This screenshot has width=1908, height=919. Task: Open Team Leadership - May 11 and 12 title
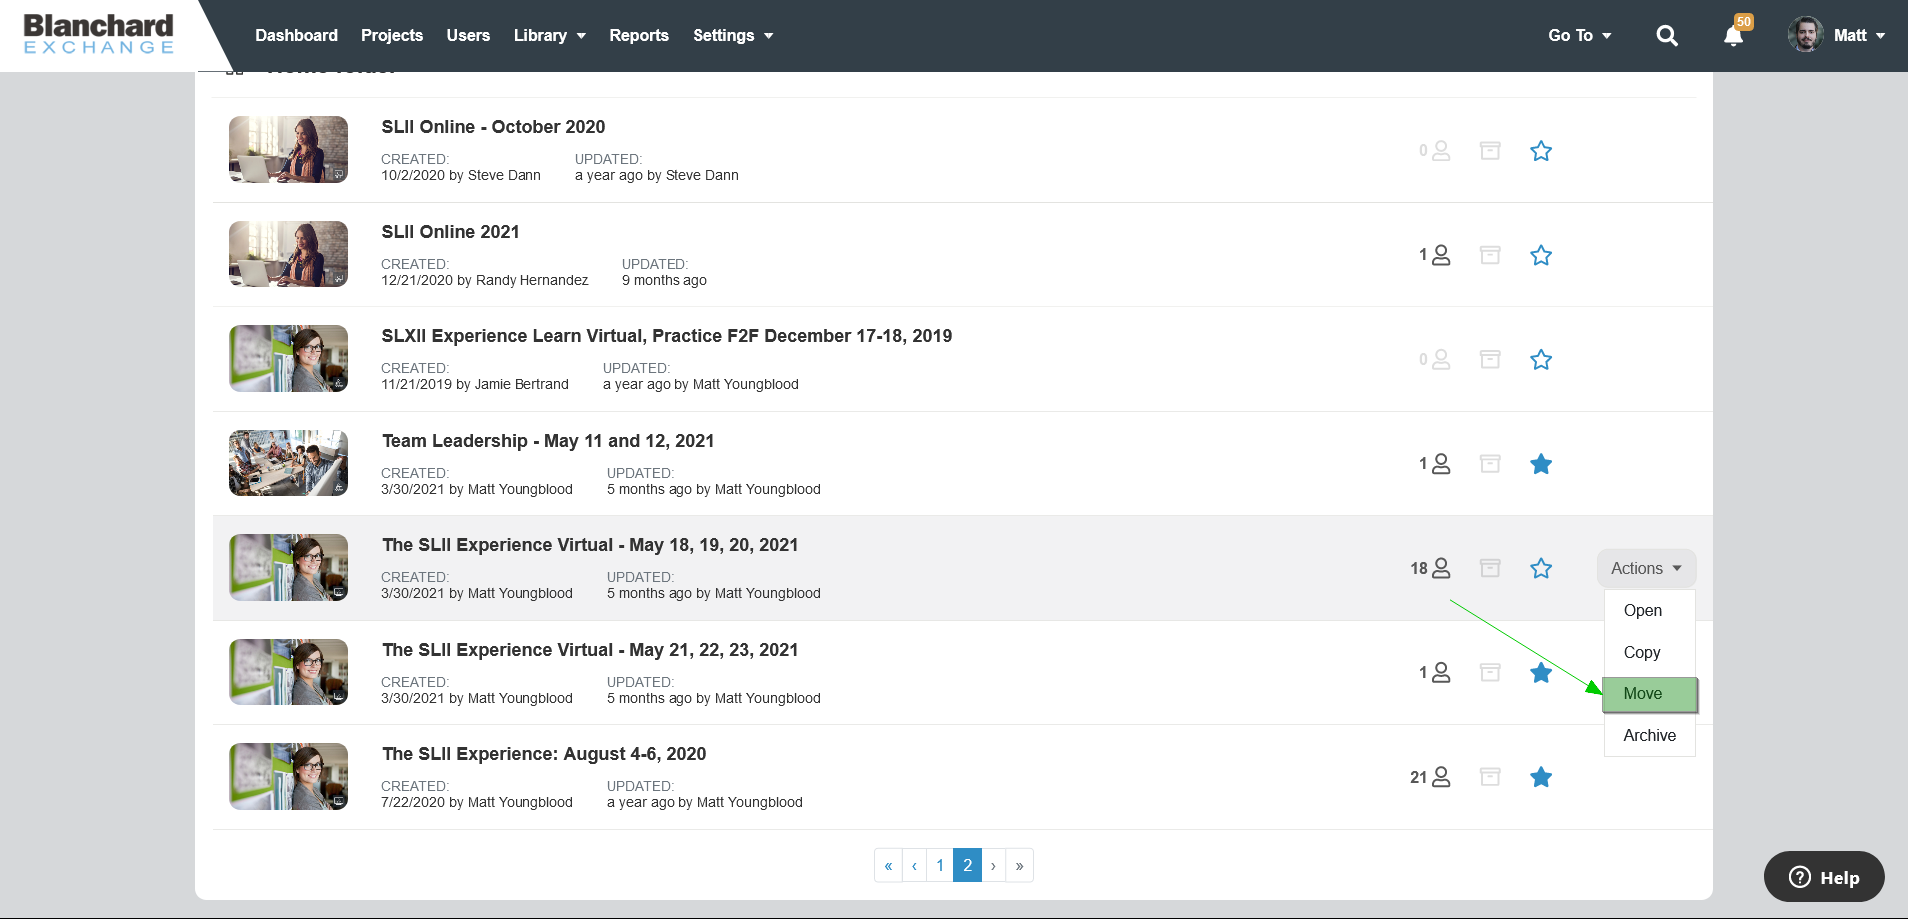tap(548, 441)
